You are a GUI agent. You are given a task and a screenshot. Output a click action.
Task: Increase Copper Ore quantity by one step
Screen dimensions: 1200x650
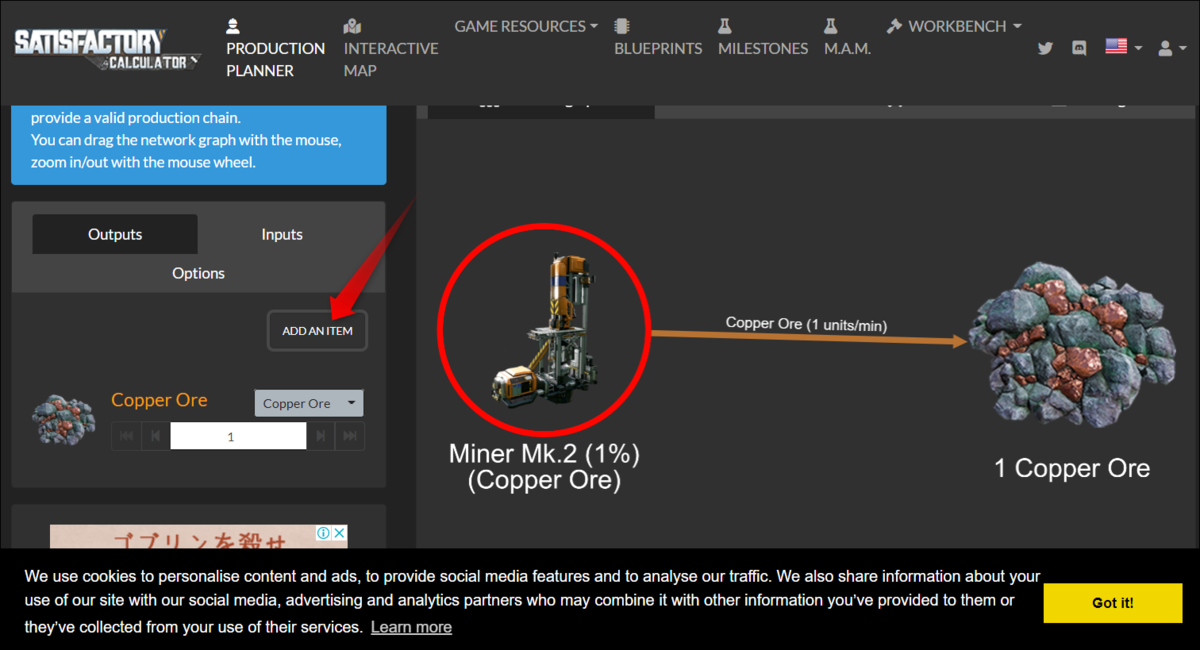(x=321, y=436)
